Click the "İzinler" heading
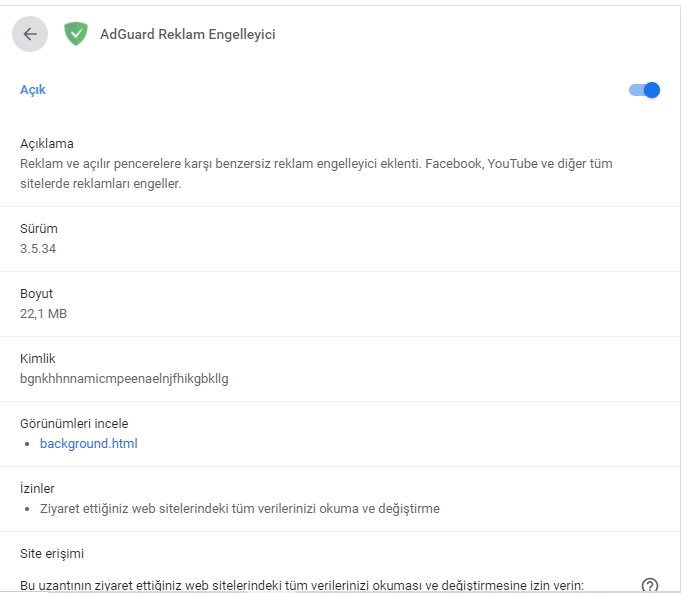Viewport: 681px width, 593px height. click(x=37, y=488)
